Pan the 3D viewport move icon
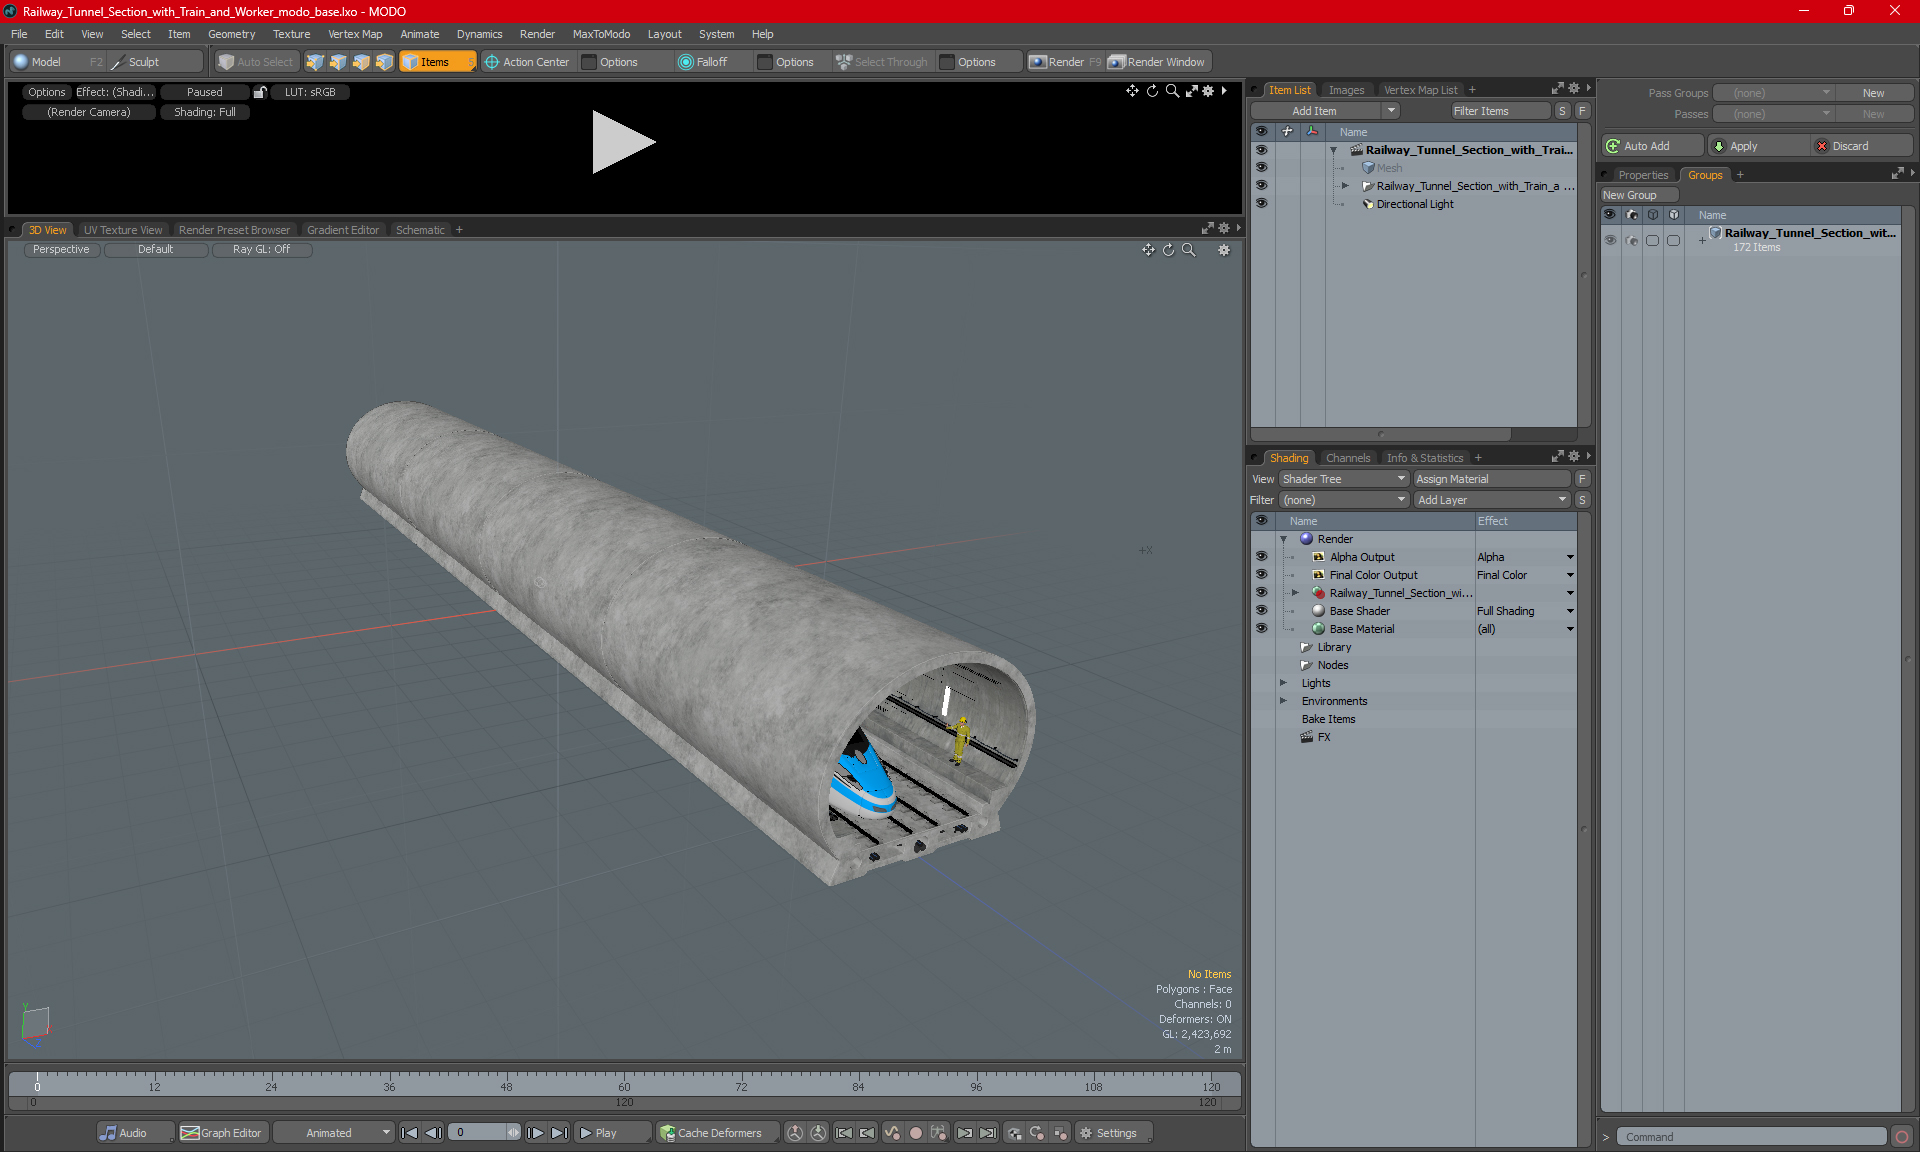This screenshot has height=1152, width=1920. click(x=1148, y=250)
